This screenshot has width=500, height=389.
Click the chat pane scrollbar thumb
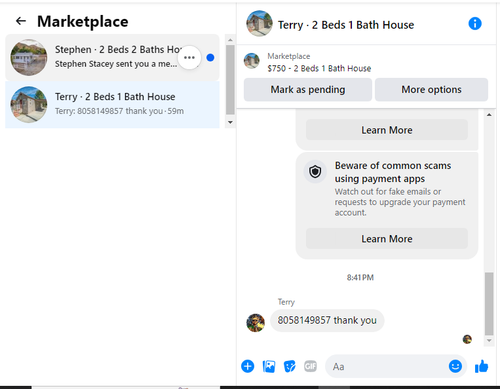pos(489,304)
